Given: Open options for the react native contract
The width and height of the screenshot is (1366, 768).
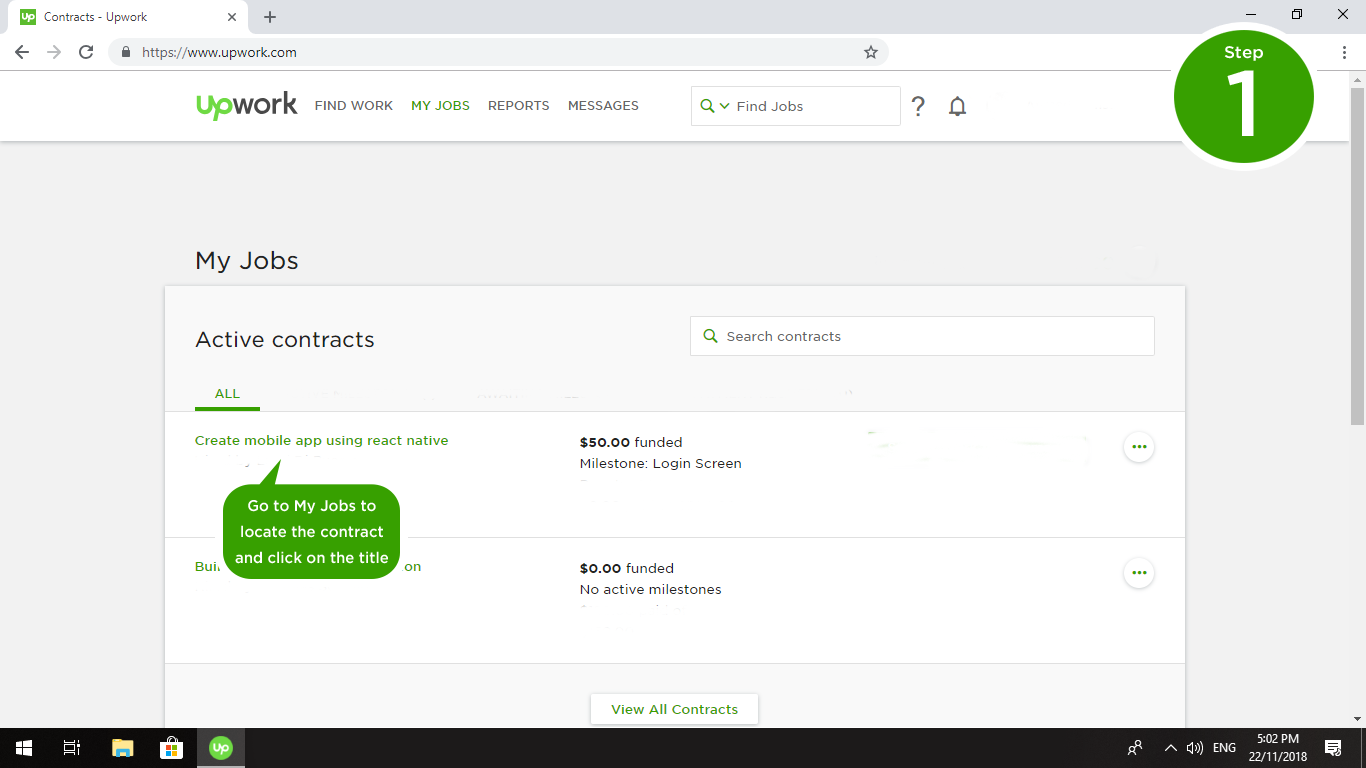Looking at the screenshot, I should pyautogui.click(x=1139, y=447).
